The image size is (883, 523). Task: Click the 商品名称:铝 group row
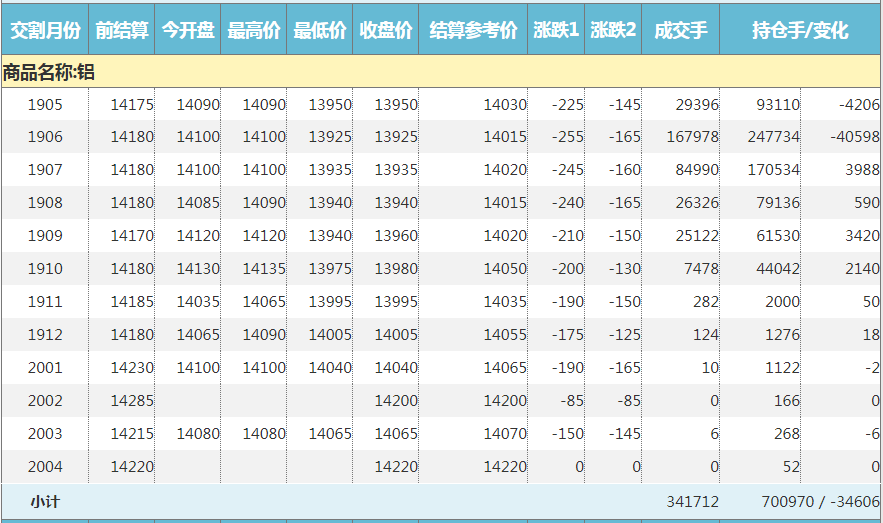[x=48, y=72]
